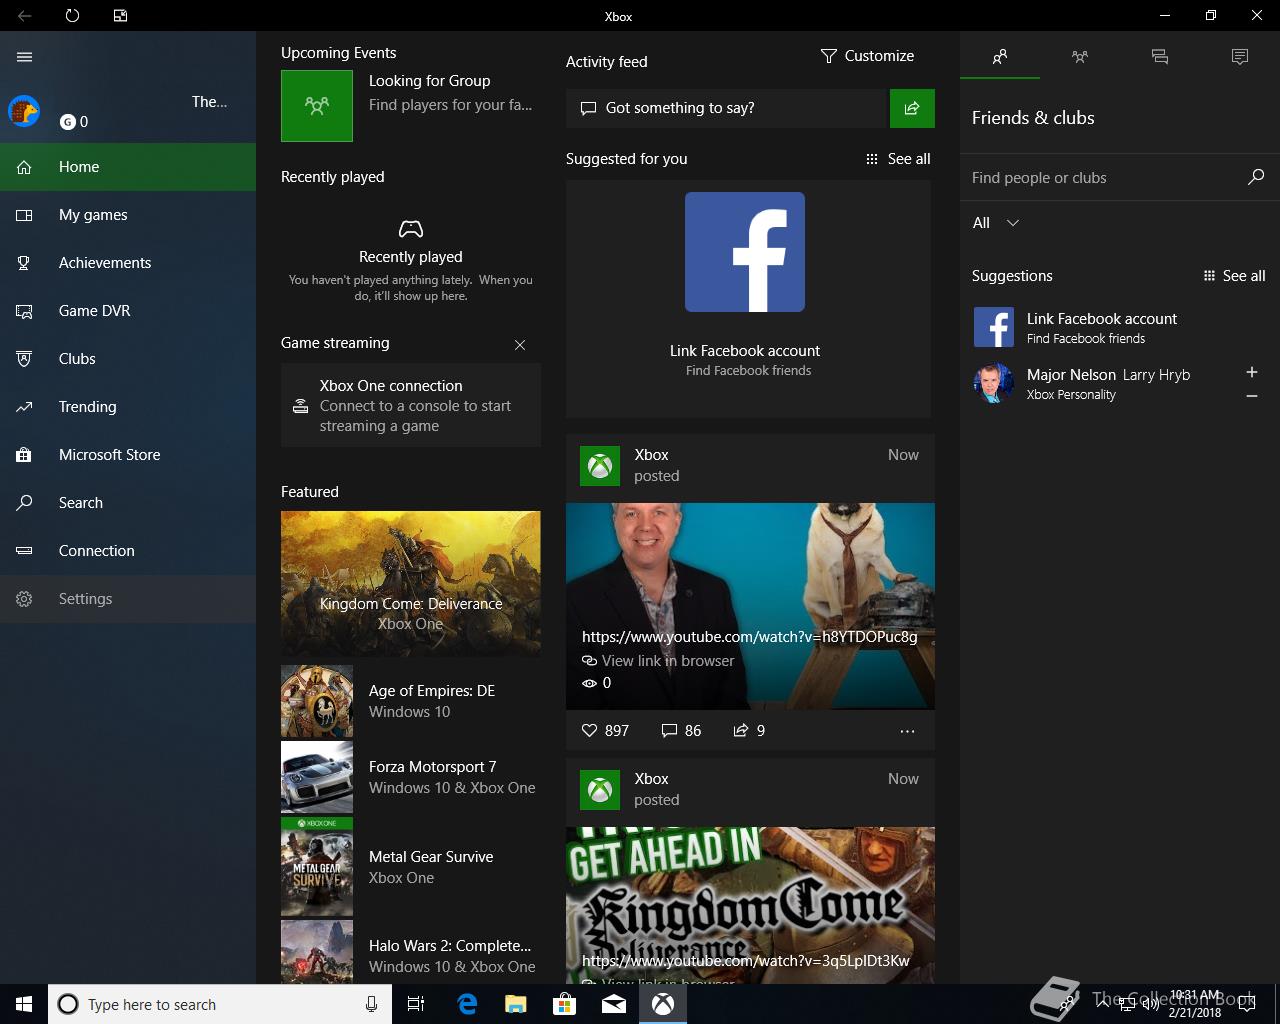Share the post with 9 shares
1280x1024 pixels.
[x=749, y=731]
